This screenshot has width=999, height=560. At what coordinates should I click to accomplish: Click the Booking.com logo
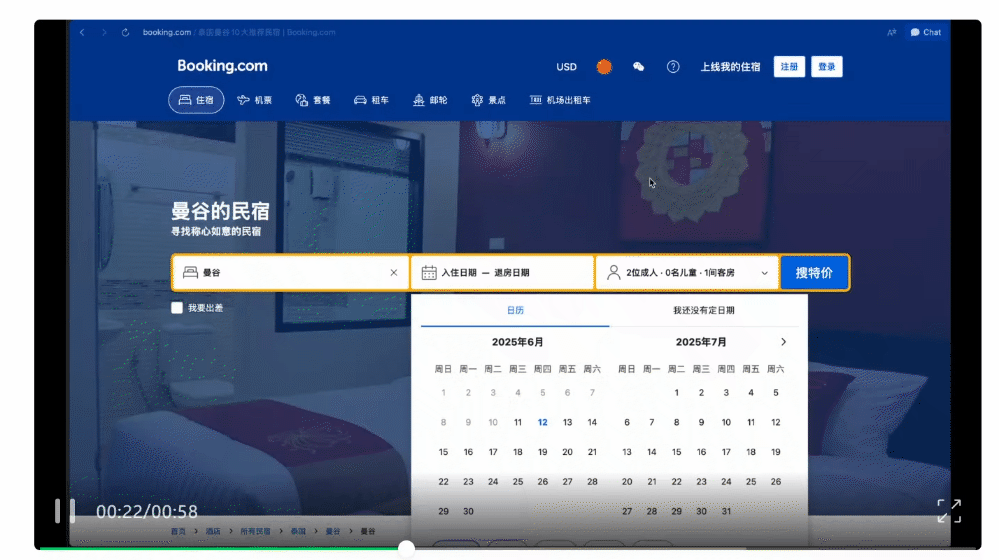222,66
